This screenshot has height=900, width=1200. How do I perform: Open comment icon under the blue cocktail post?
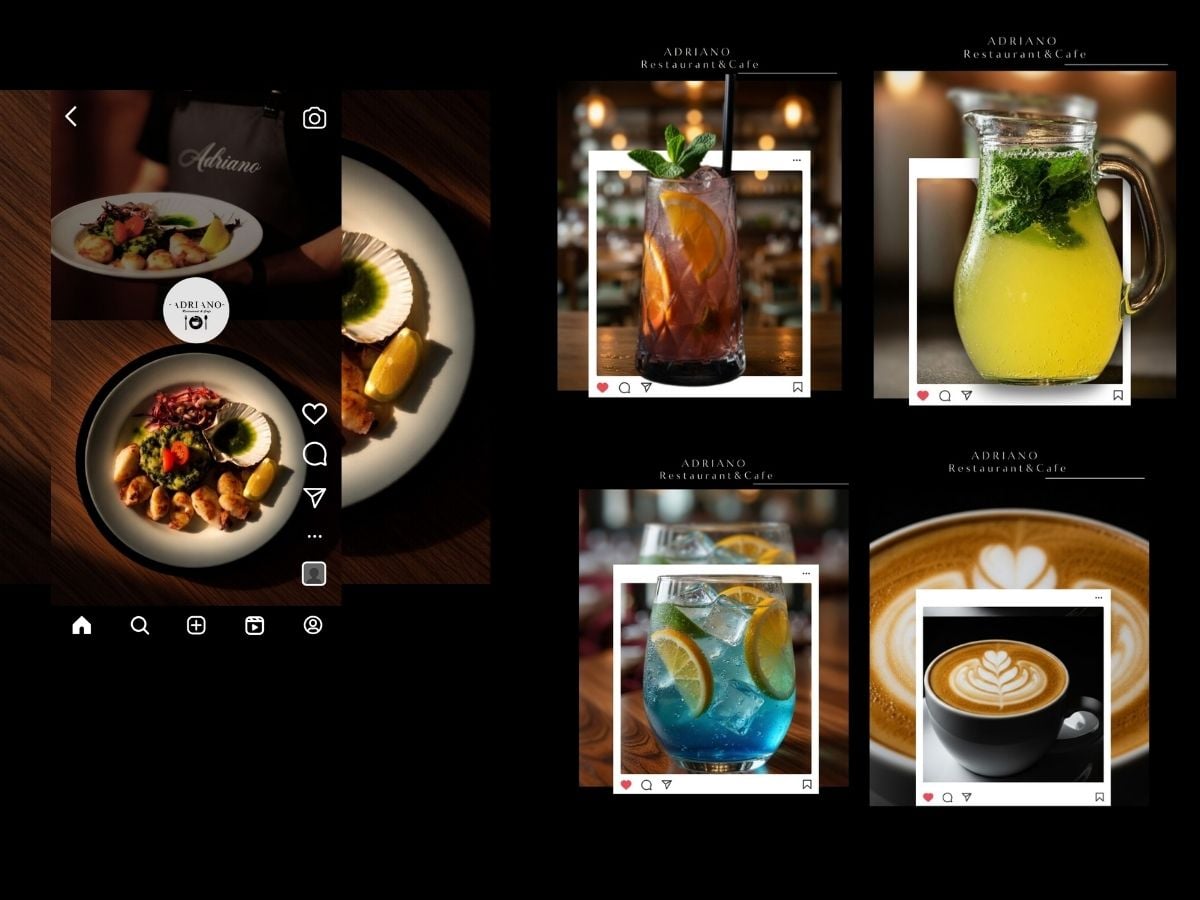tap(647, 785)
